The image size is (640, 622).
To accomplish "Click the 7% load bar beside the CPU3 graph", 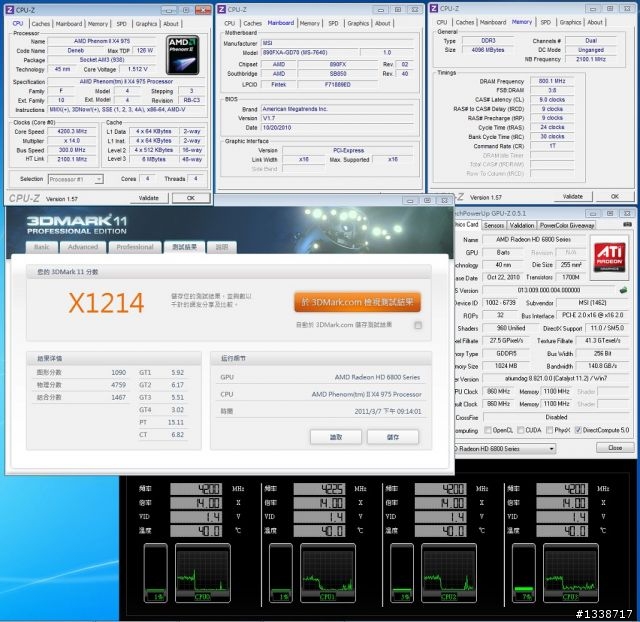I will click(524, 573).
